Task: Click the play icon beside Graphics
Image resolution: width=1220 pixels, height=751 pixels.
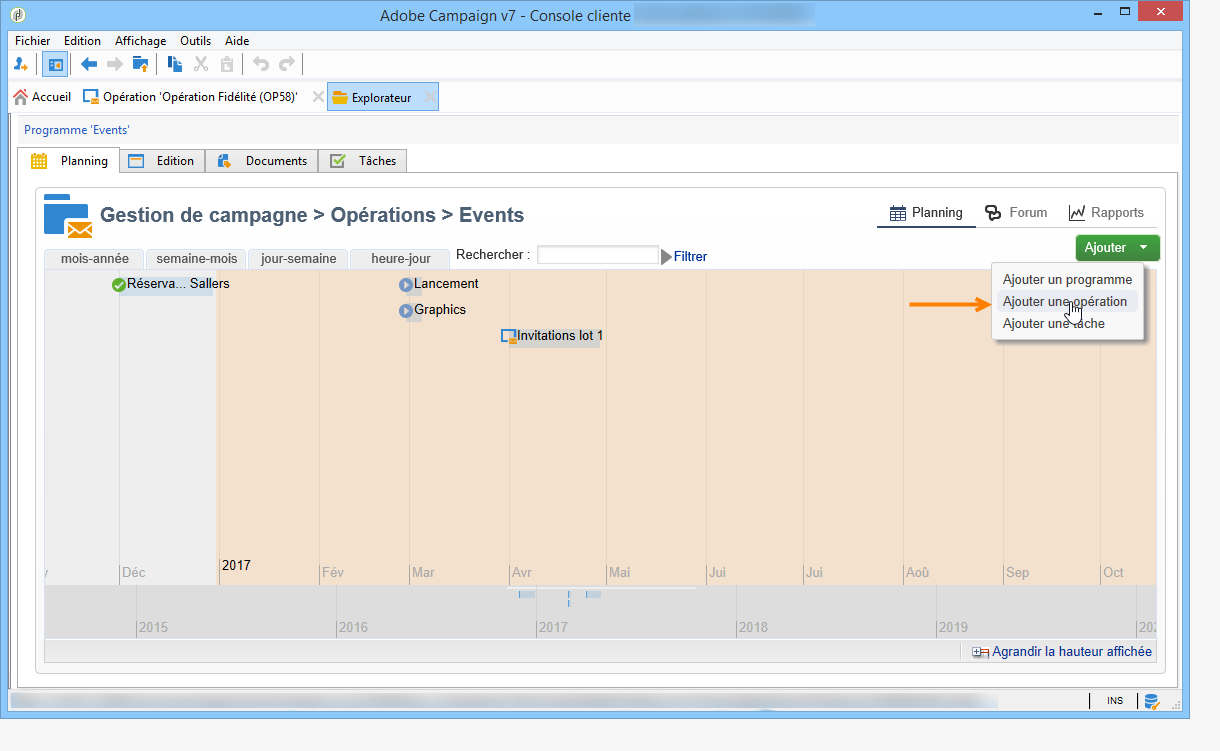Action: pyautogui.click(x=406, y=311)
